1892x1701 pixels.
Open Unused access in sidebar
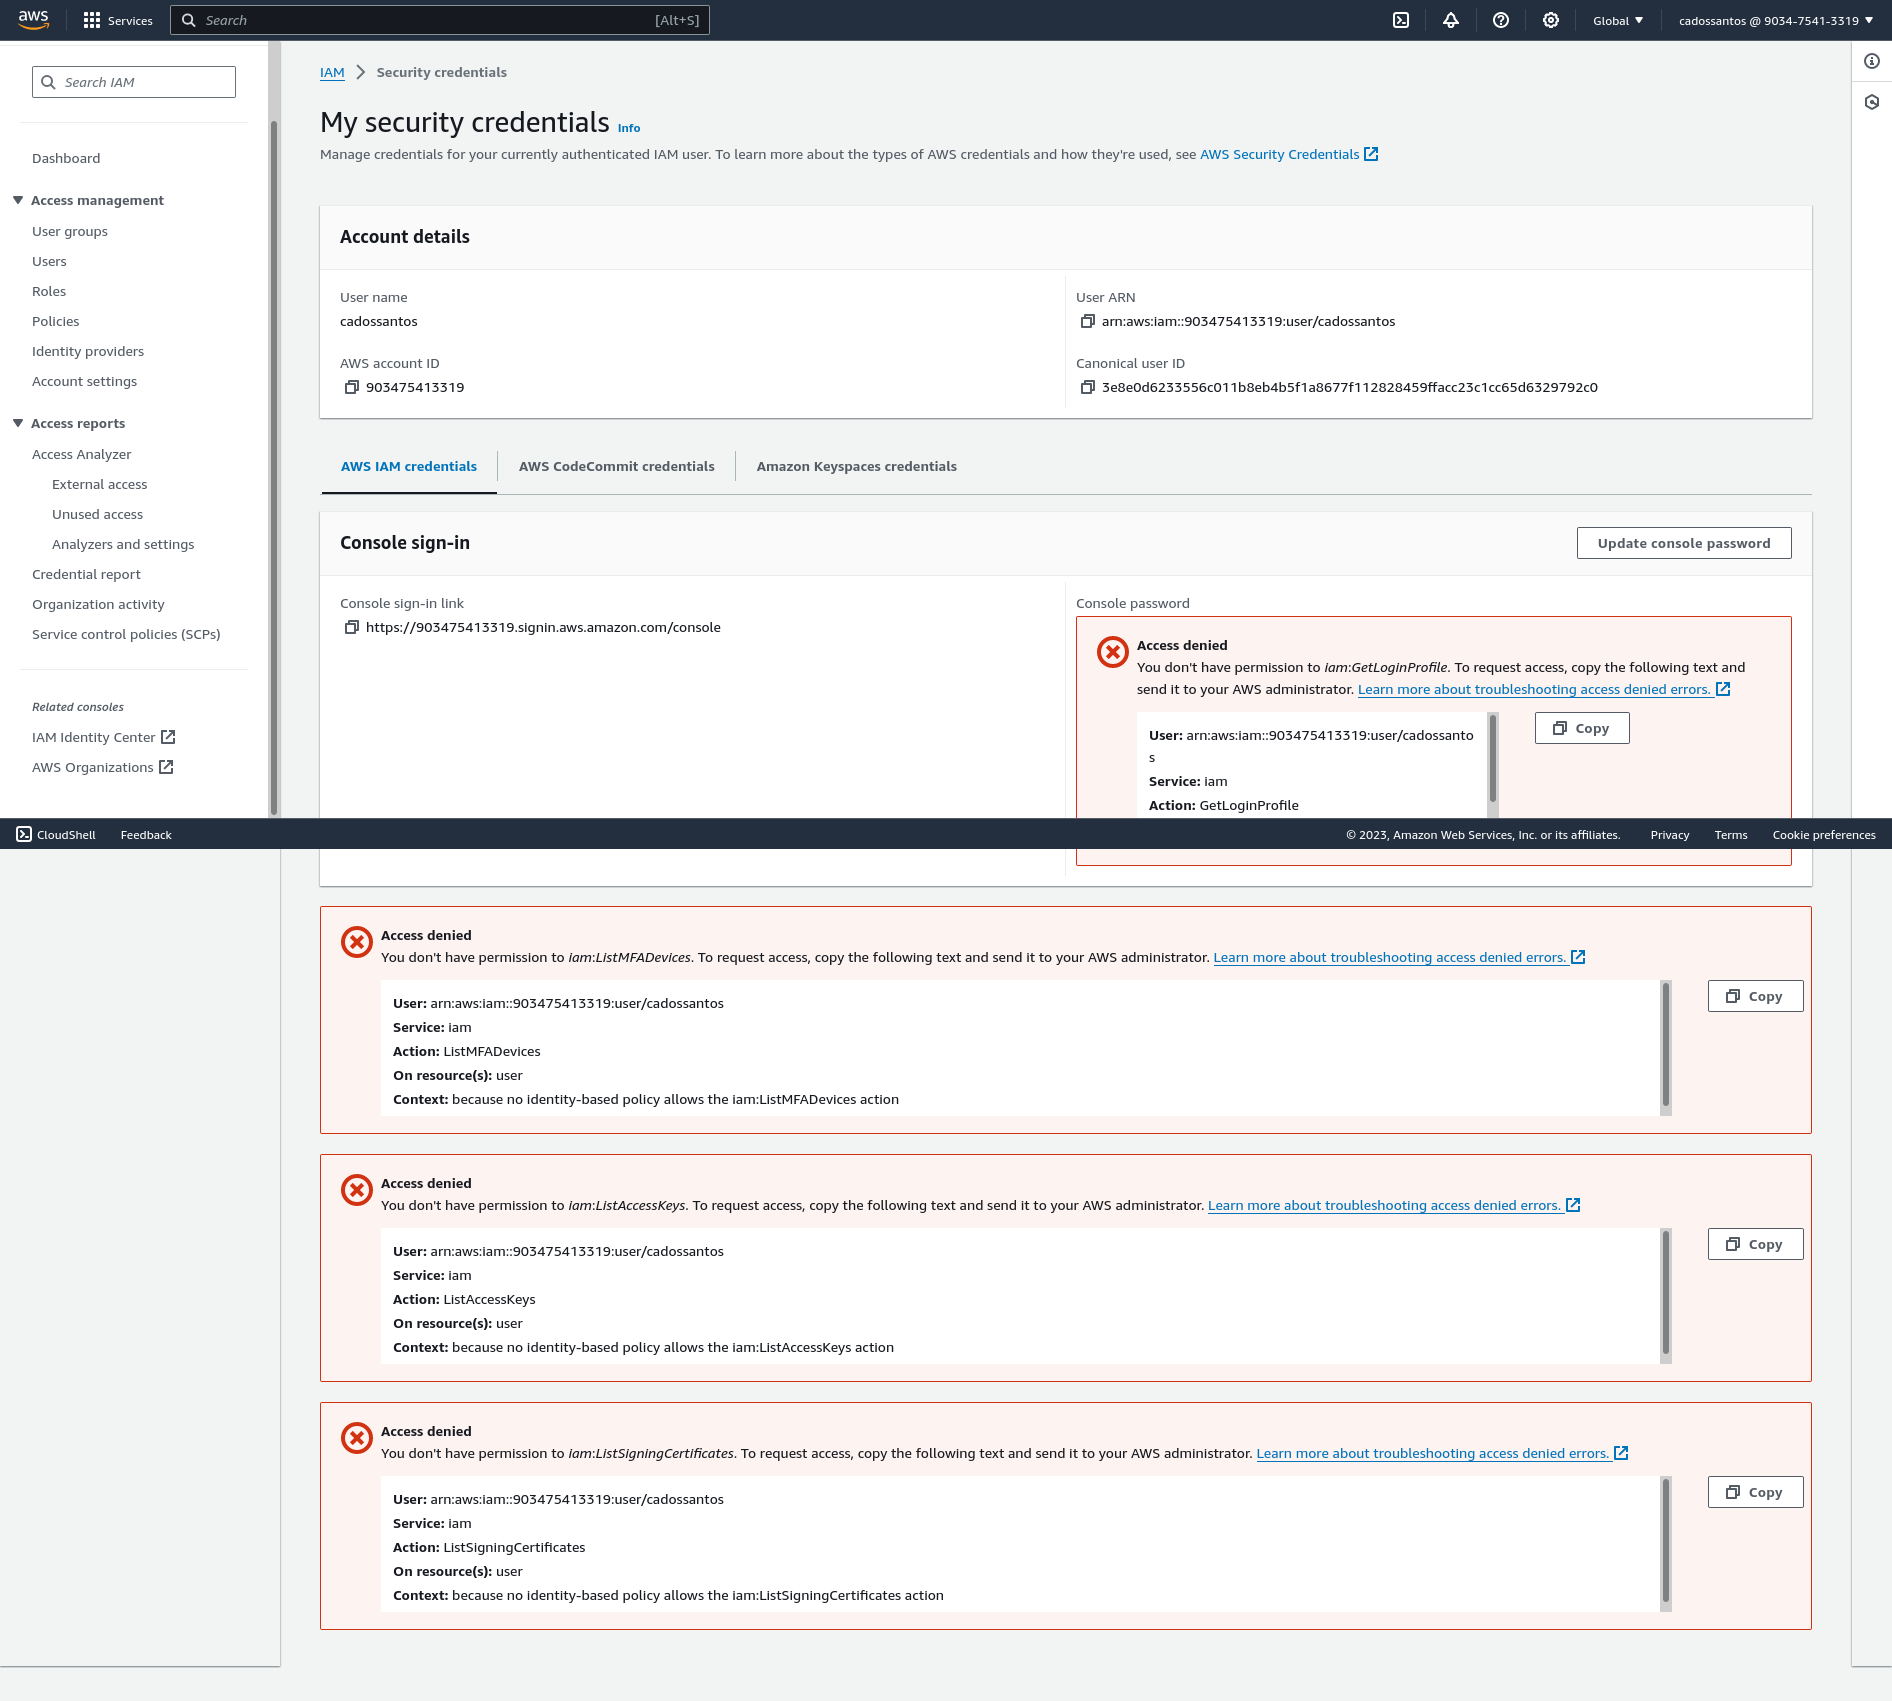point(98,514)
